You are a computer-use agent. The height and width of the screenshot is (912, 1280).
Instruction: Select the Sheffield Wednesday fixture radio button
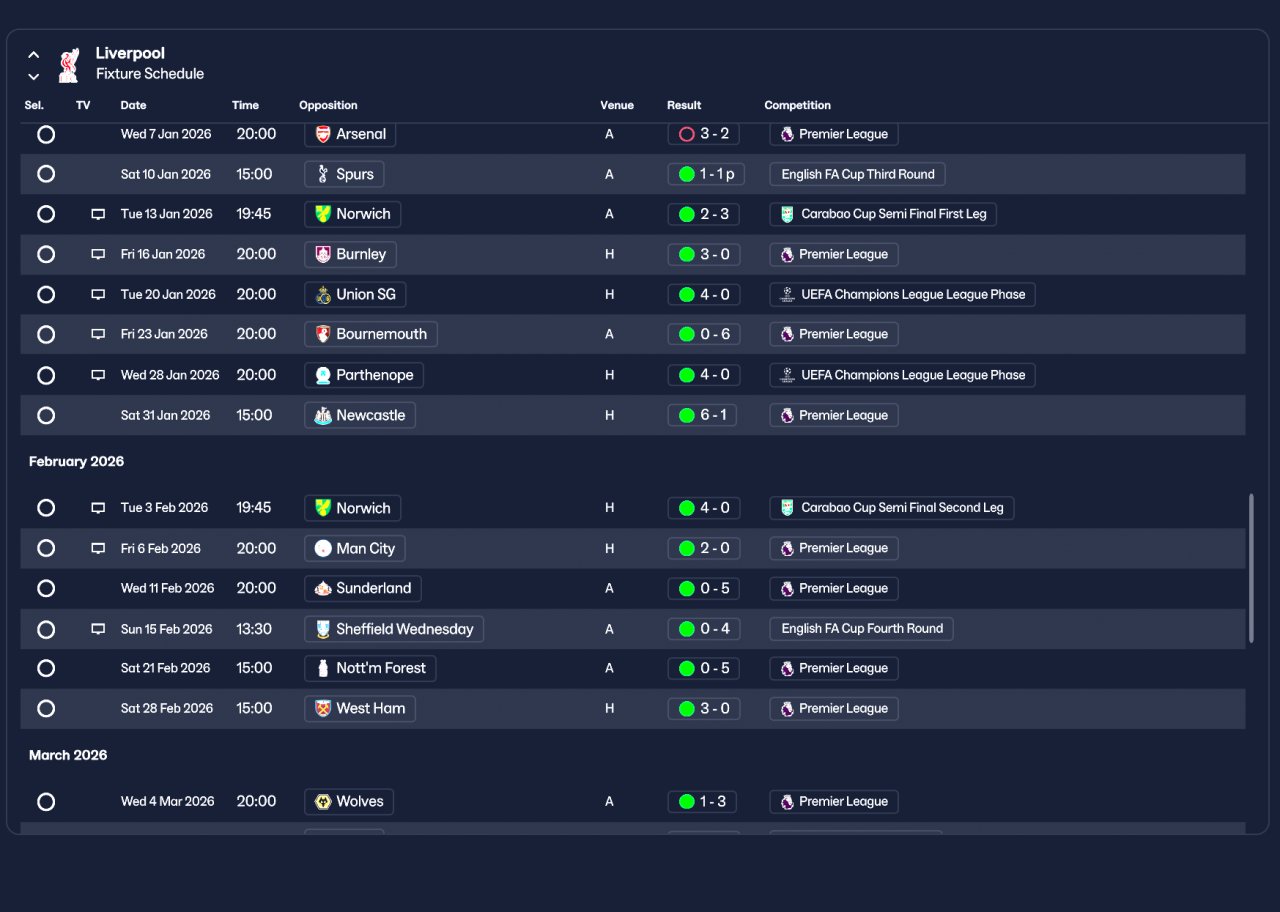46,629
